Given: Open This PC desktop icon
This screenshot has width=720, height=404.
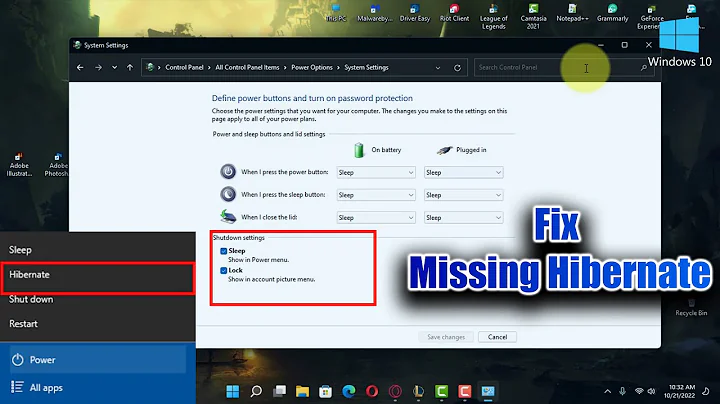Looking at the screenshot, I should [x=336, y=13].
